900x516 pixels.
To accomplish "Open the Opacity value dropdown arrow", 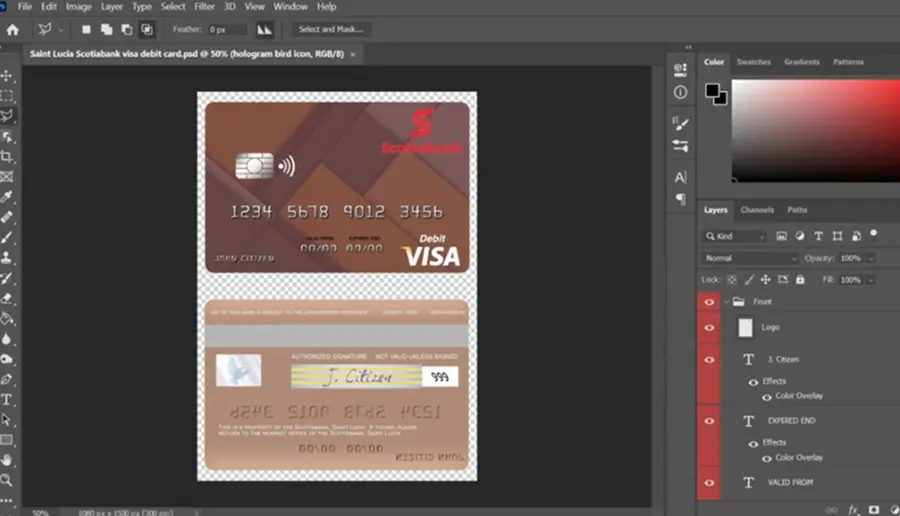I will (871, 258).
